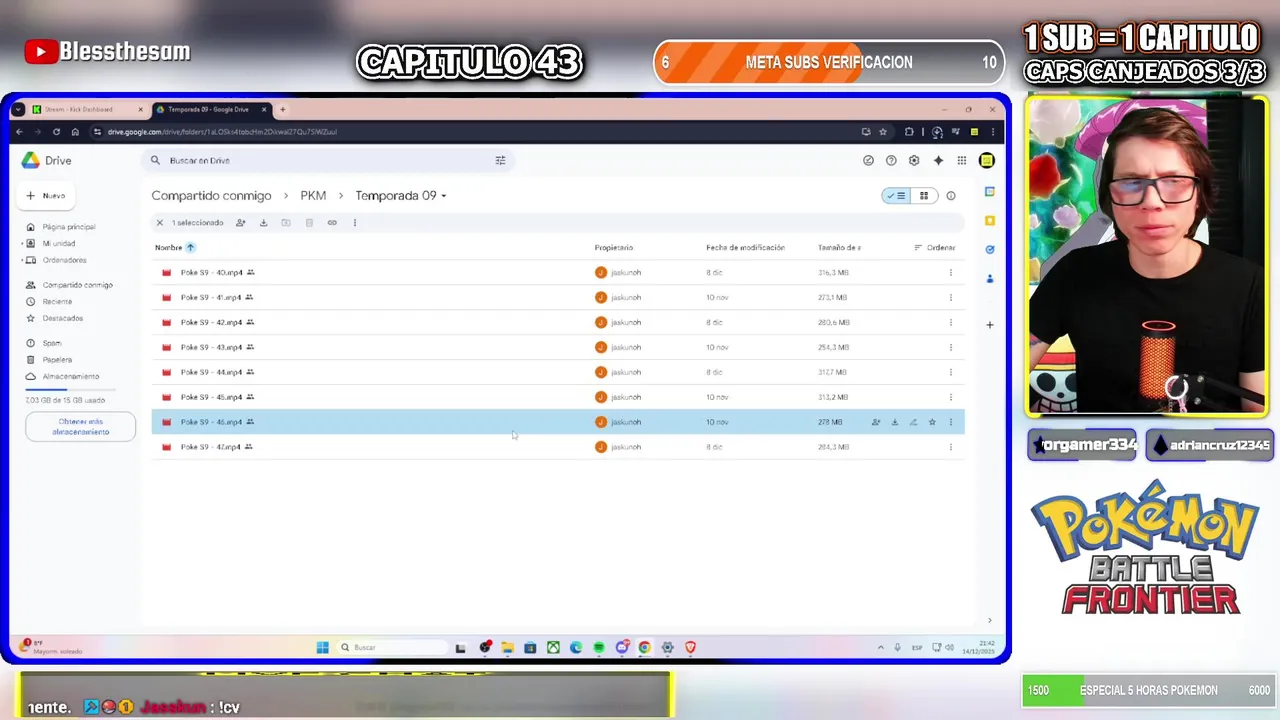The width and height of the screenshot is (1280, 720).
Task: Get add-ons plus icon in side panel
Action: click(990, 325)
